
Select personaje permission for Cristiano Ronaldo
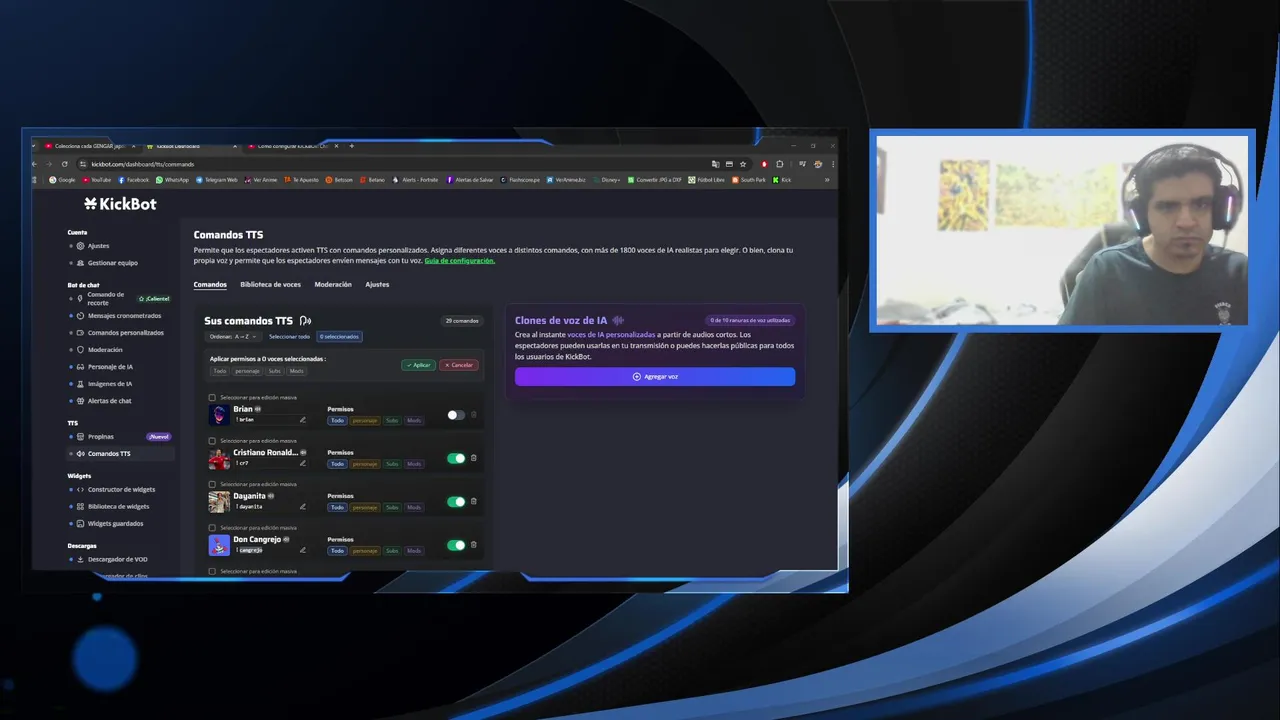tap(365, 464)
